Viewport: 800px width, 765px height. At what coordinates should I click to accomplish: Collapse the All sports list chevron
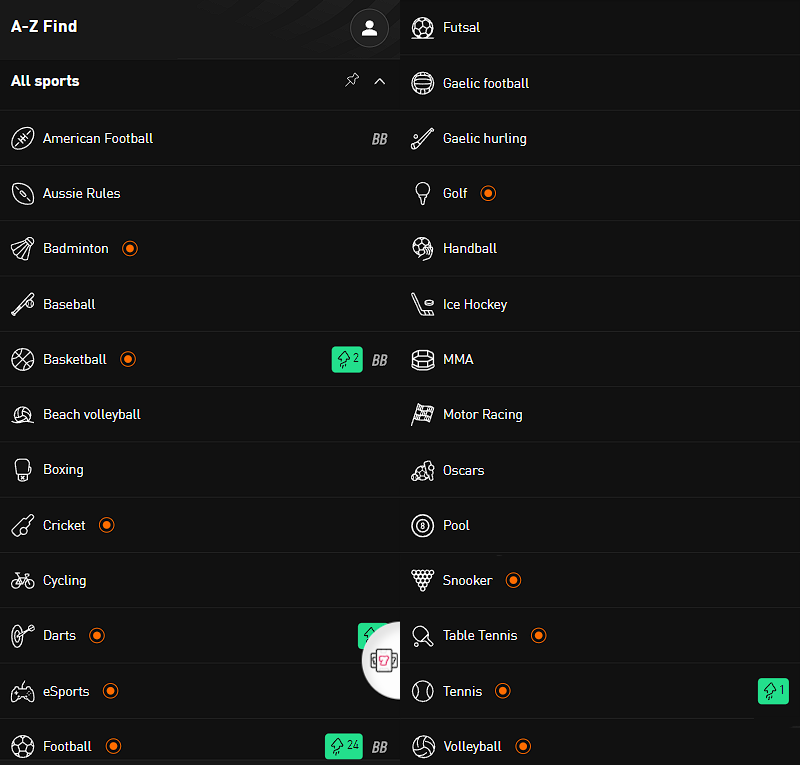tap(379, 81)
